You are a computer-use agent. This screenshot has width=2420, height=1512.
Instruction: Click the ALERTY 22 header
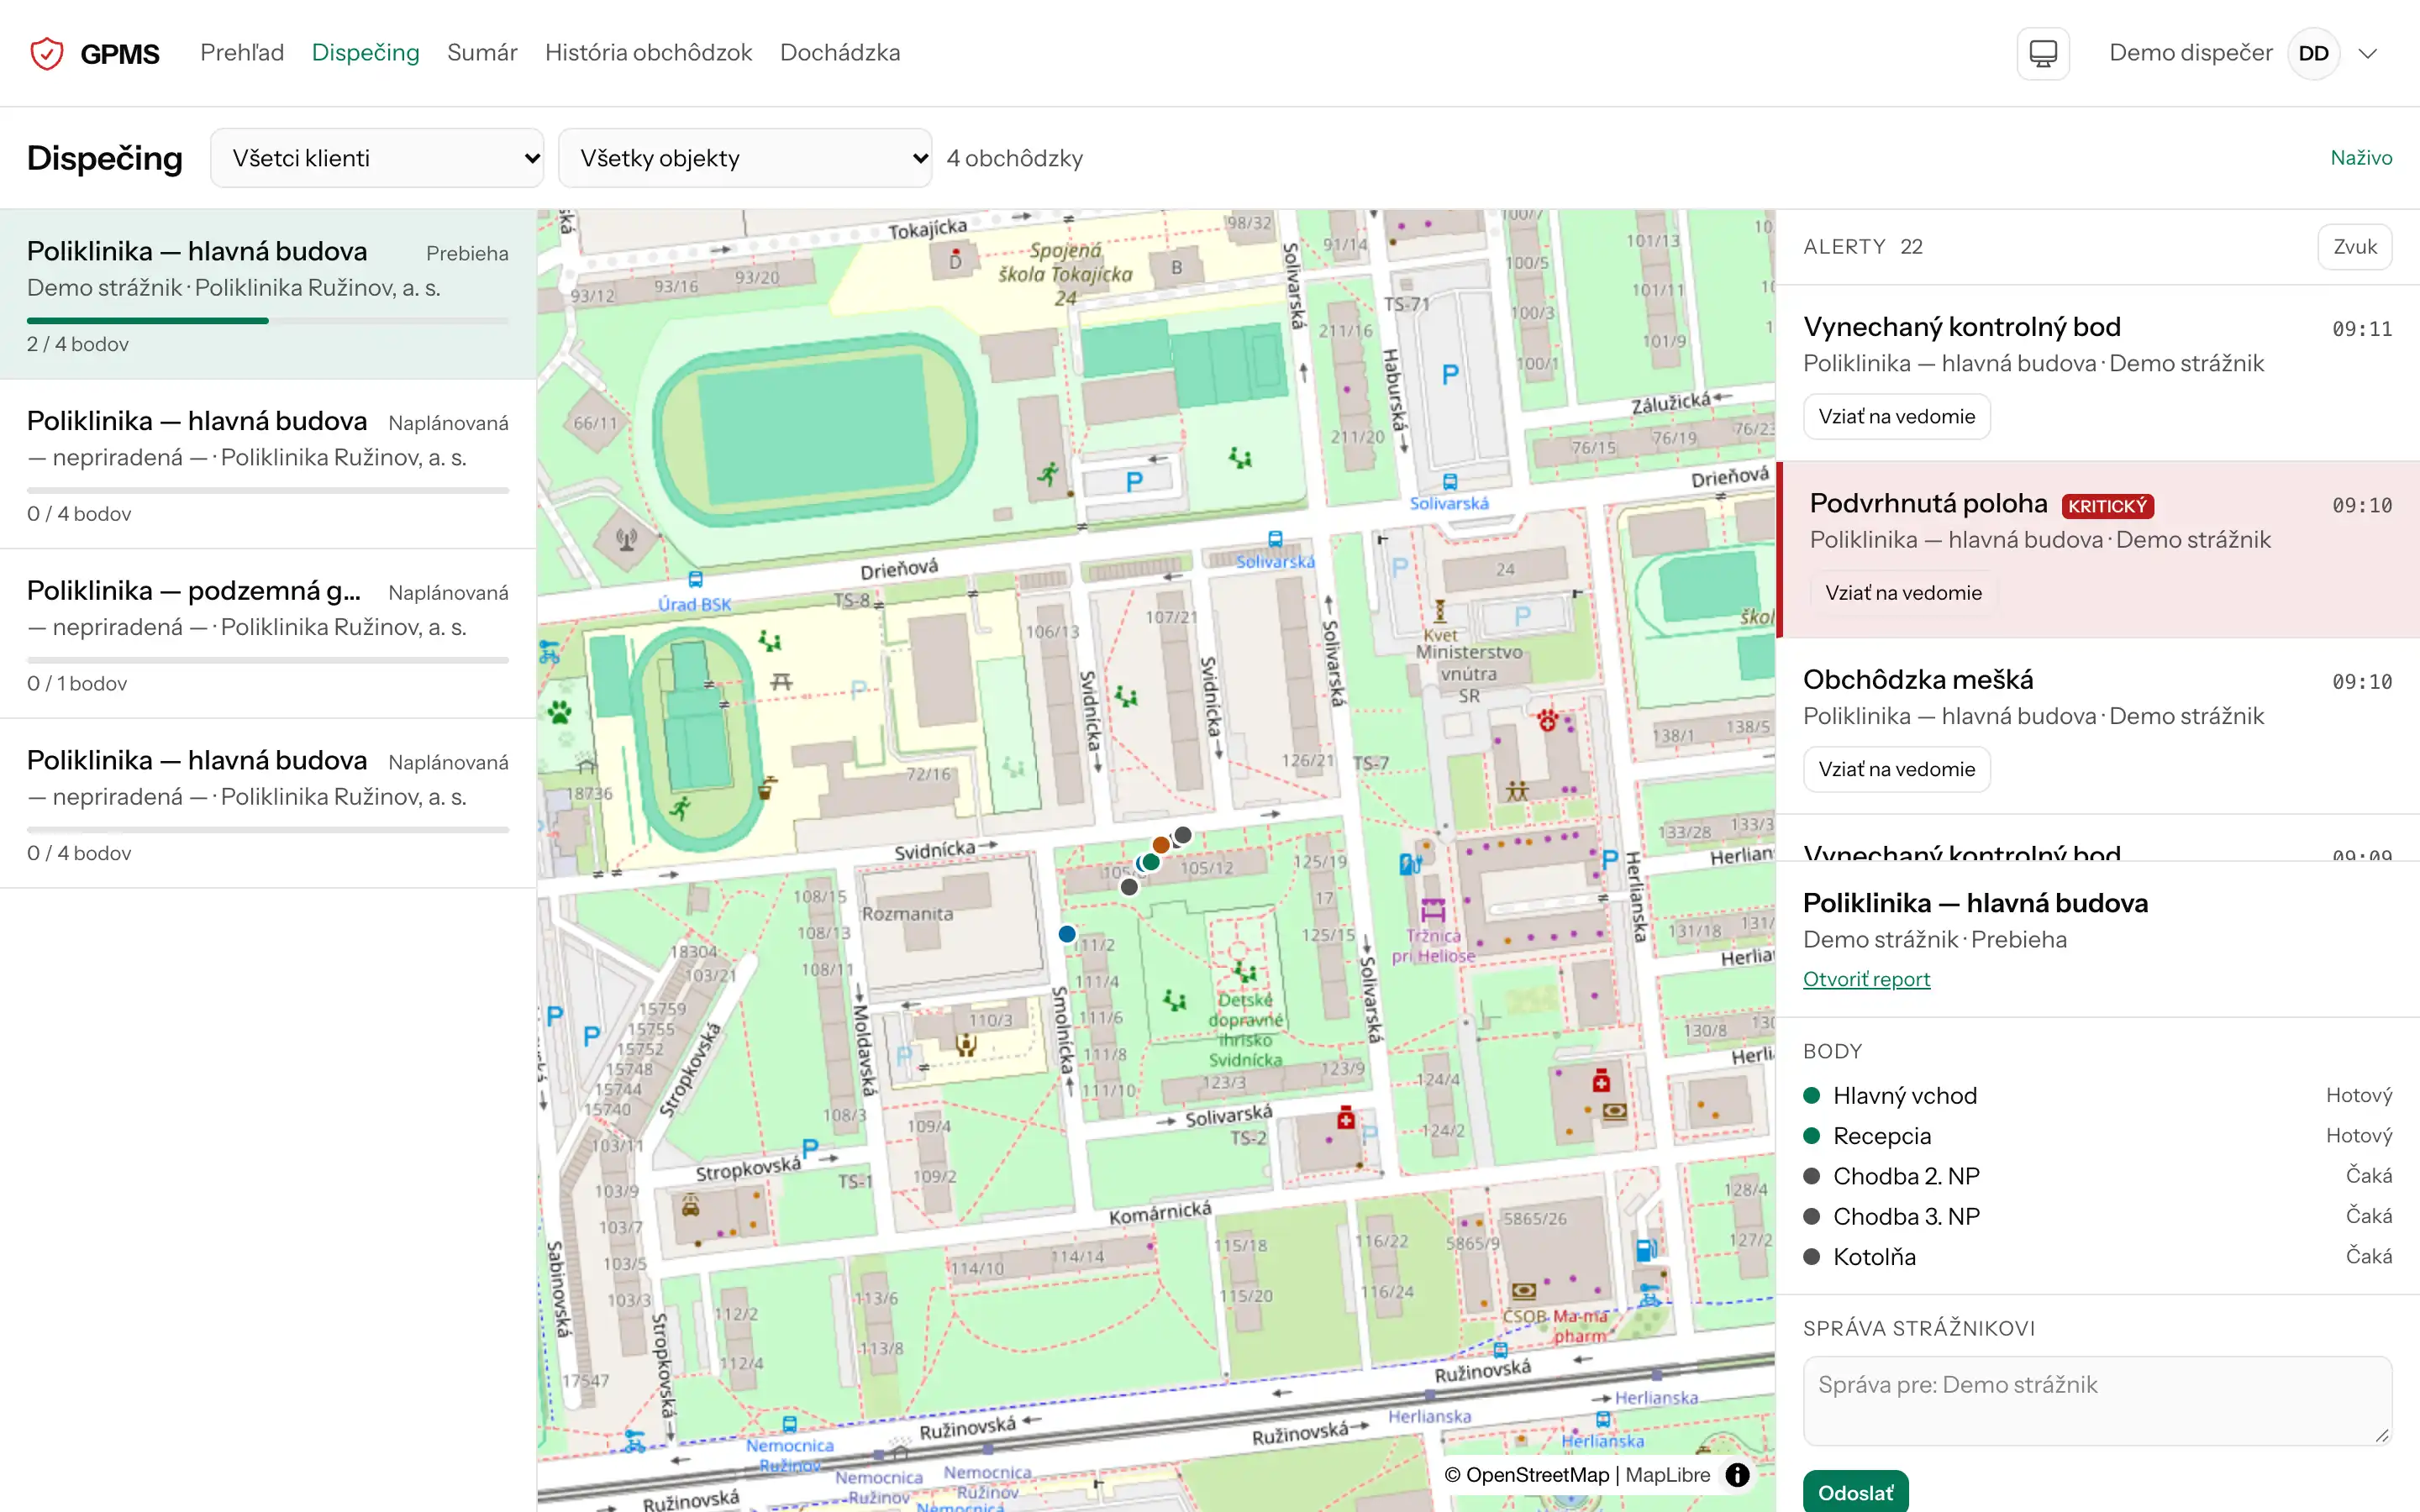(x=1863, y=247)
